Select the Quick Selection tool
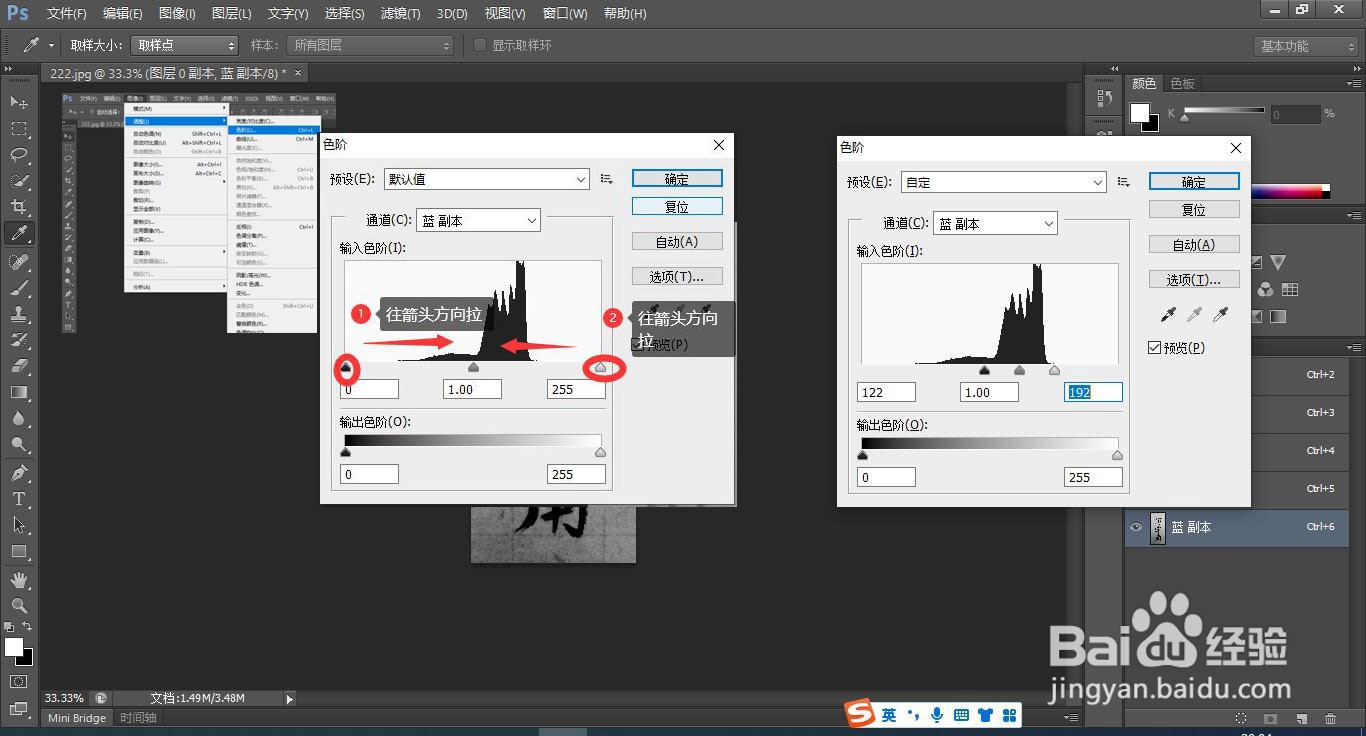 click(x=19, y=181)
